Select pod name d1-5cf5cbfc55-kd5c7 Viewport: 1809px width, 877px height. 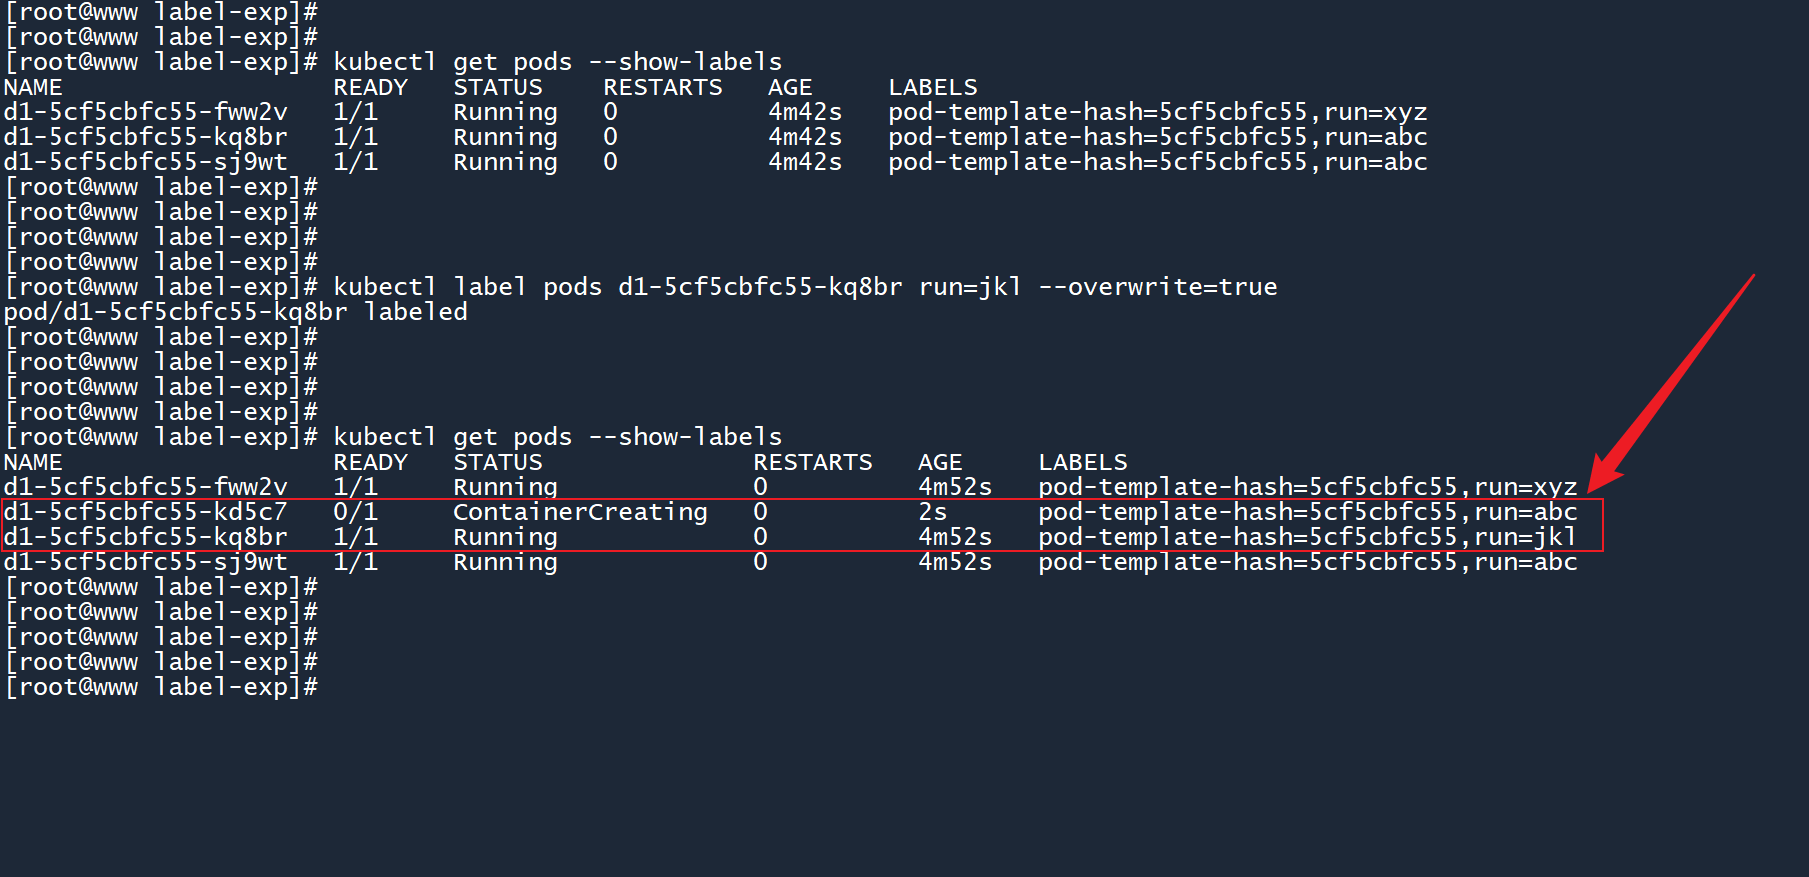(145, 512)
